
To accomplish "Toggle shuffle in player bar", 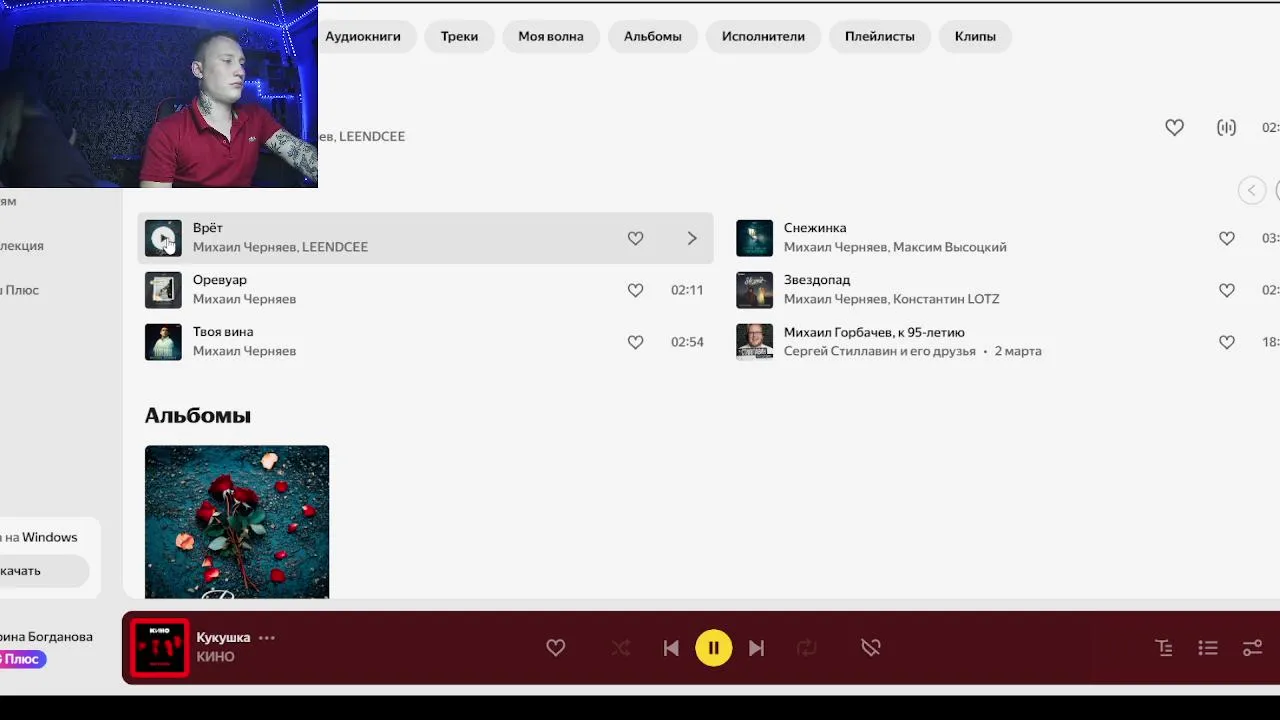I will point(621,648).
